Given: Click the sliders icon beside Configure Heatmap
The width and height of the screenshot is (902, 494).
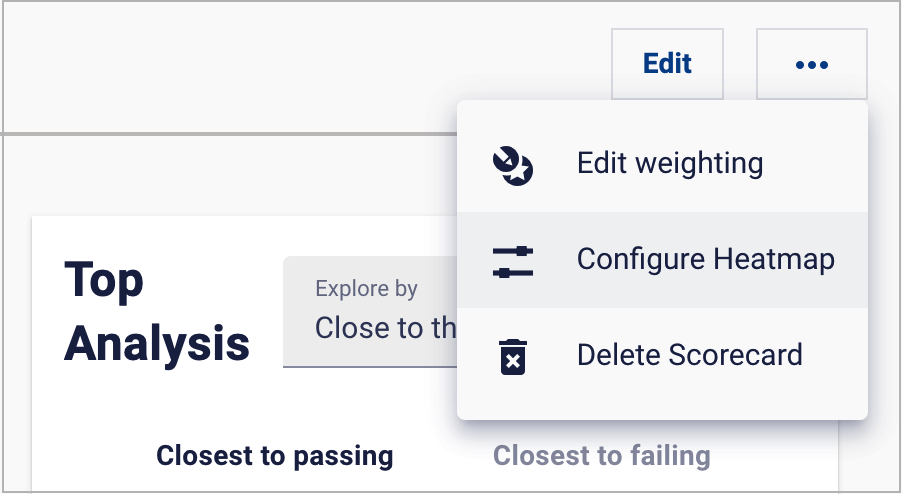Looking at the screenshot, I should [x=513, y=262].
